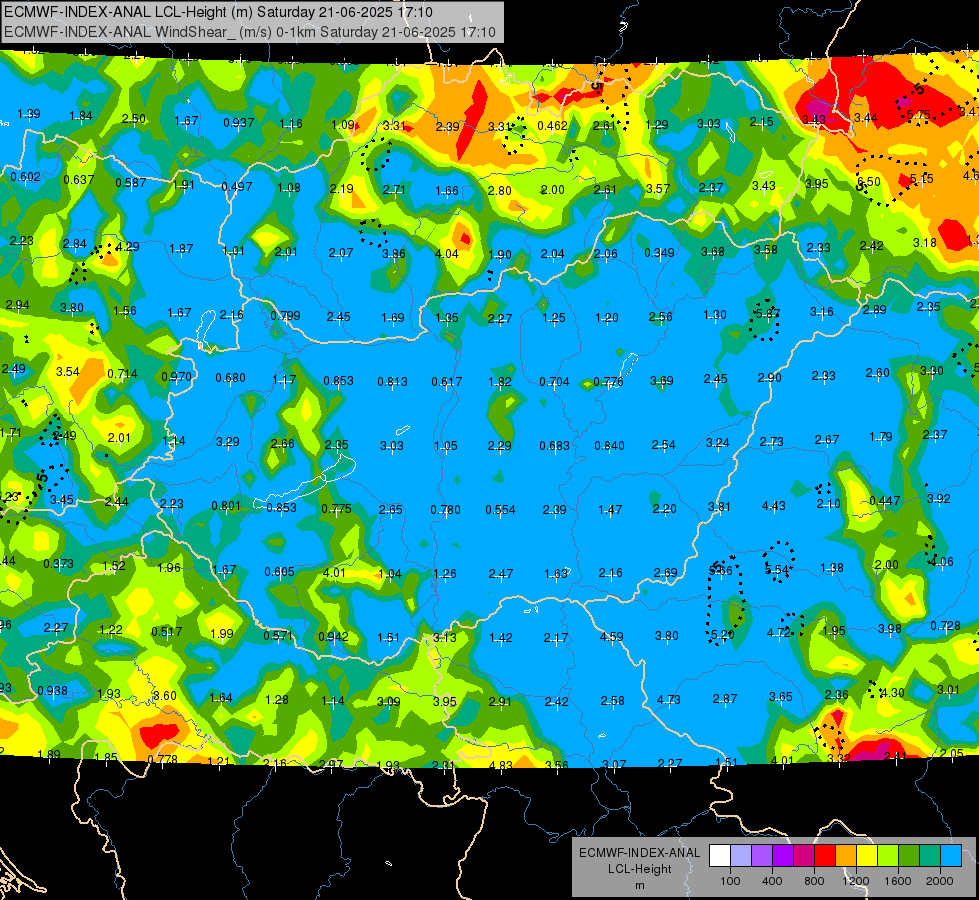This screenshot has width=979, height=900.
Task: Click the wind shear value 4.83
Action: [501, 764]
